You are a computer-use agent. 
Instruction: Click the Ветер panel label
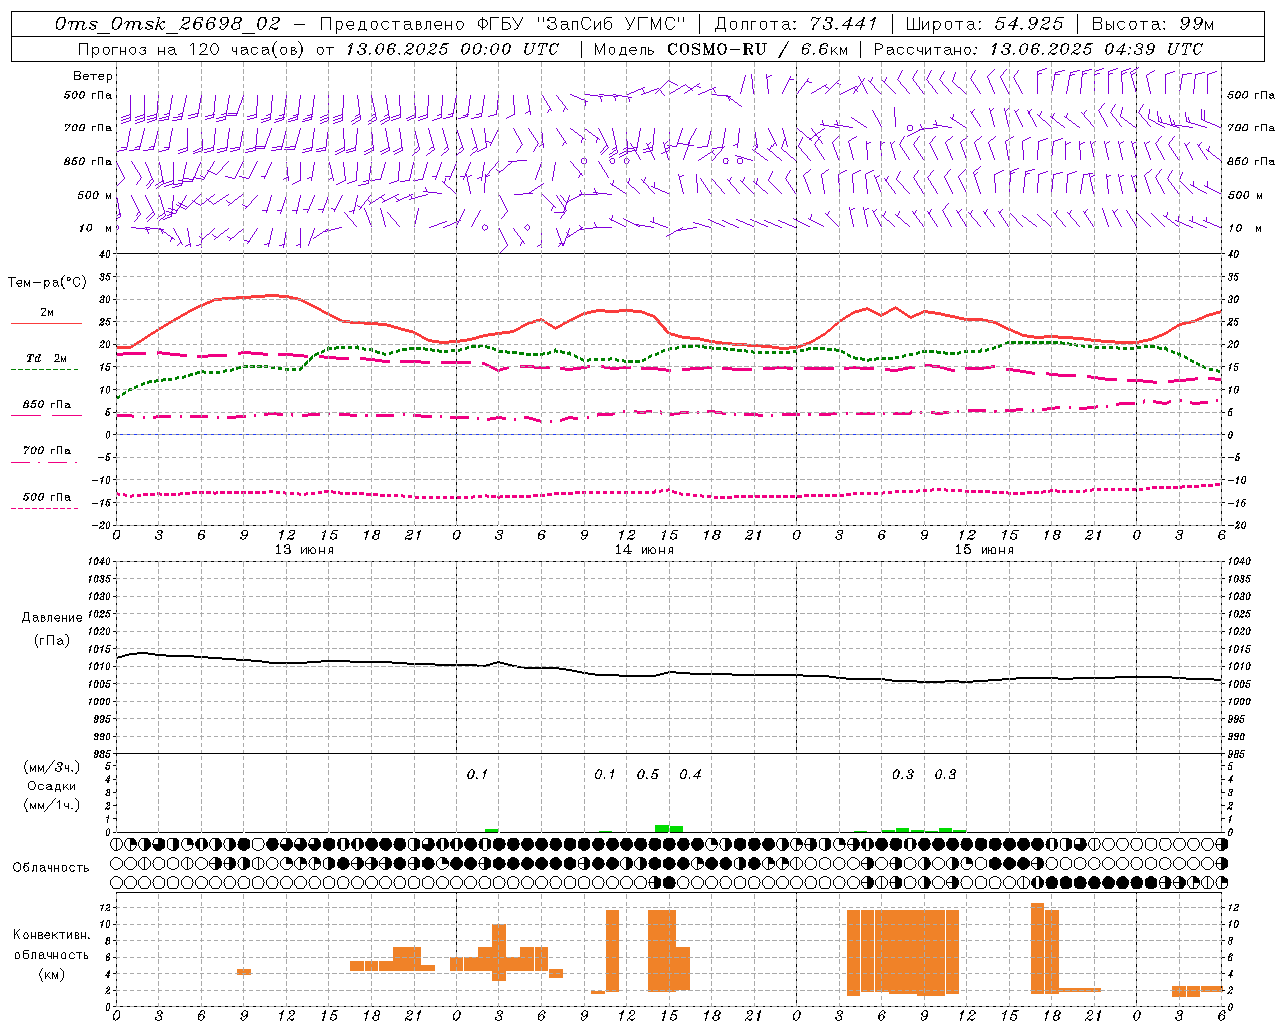click(93, 76)
